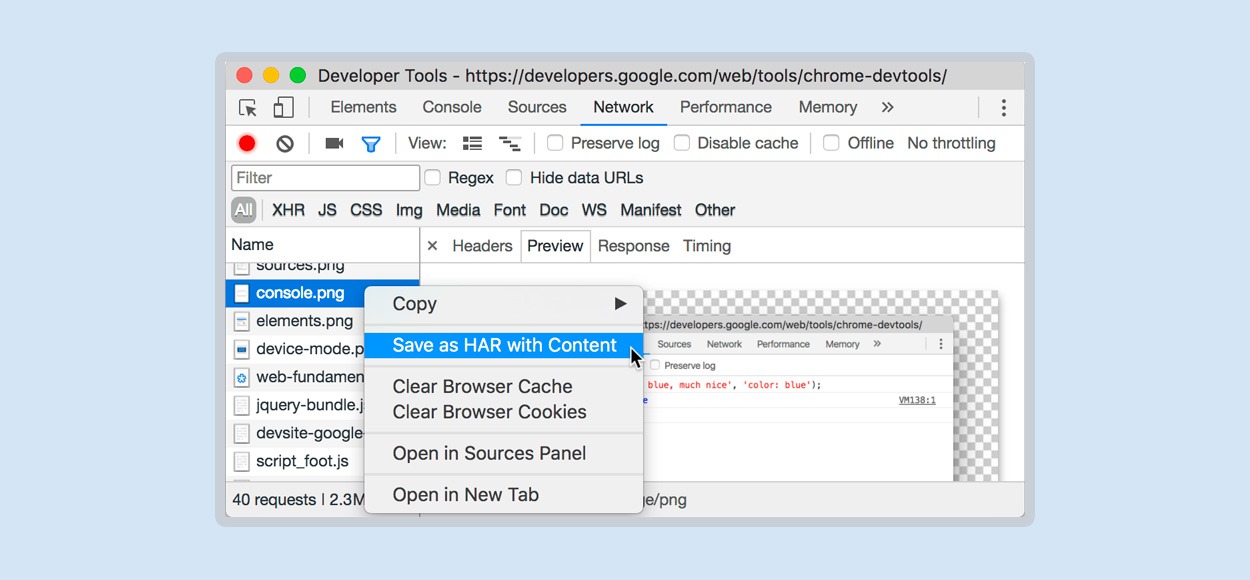Filter requests by XHR
The image size is (1250, 580).
(288, 210)
